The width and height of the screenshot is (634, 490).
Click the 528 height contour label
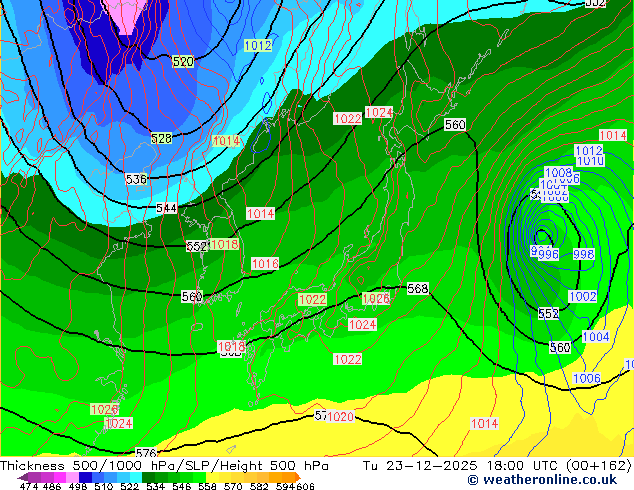pyautogui.click(x=161, y=138)
